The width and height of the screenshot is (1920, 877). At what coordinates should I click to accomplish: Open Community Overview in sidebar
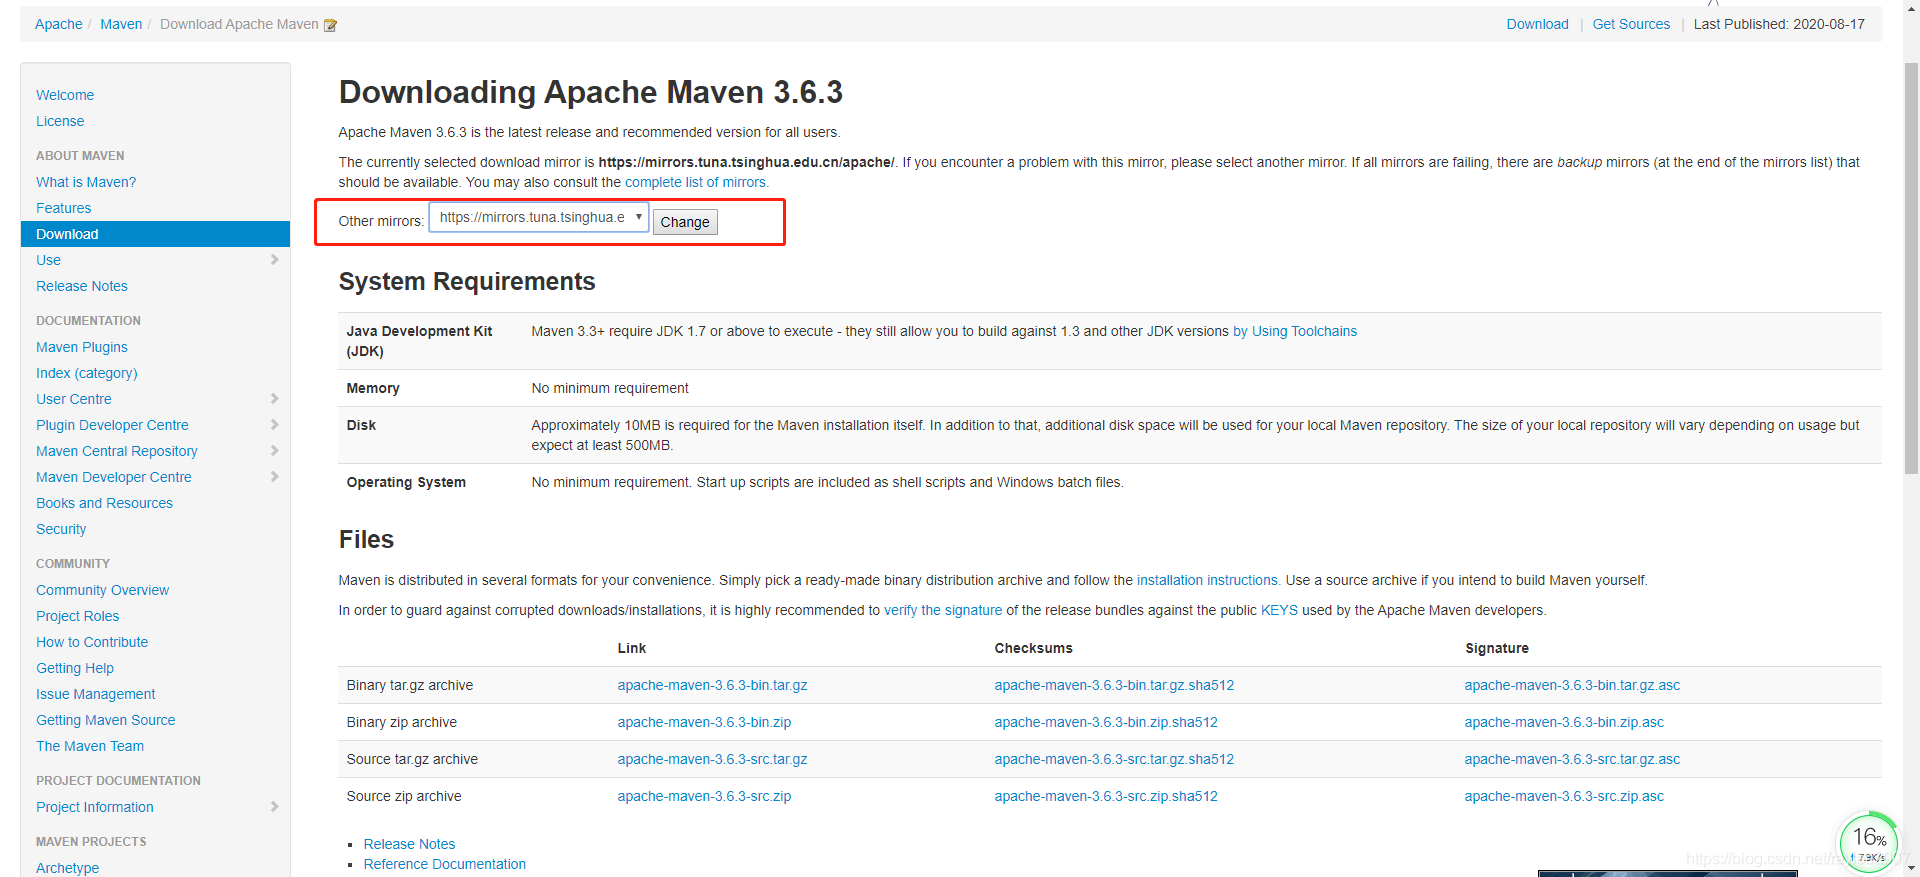click(103, 590)
